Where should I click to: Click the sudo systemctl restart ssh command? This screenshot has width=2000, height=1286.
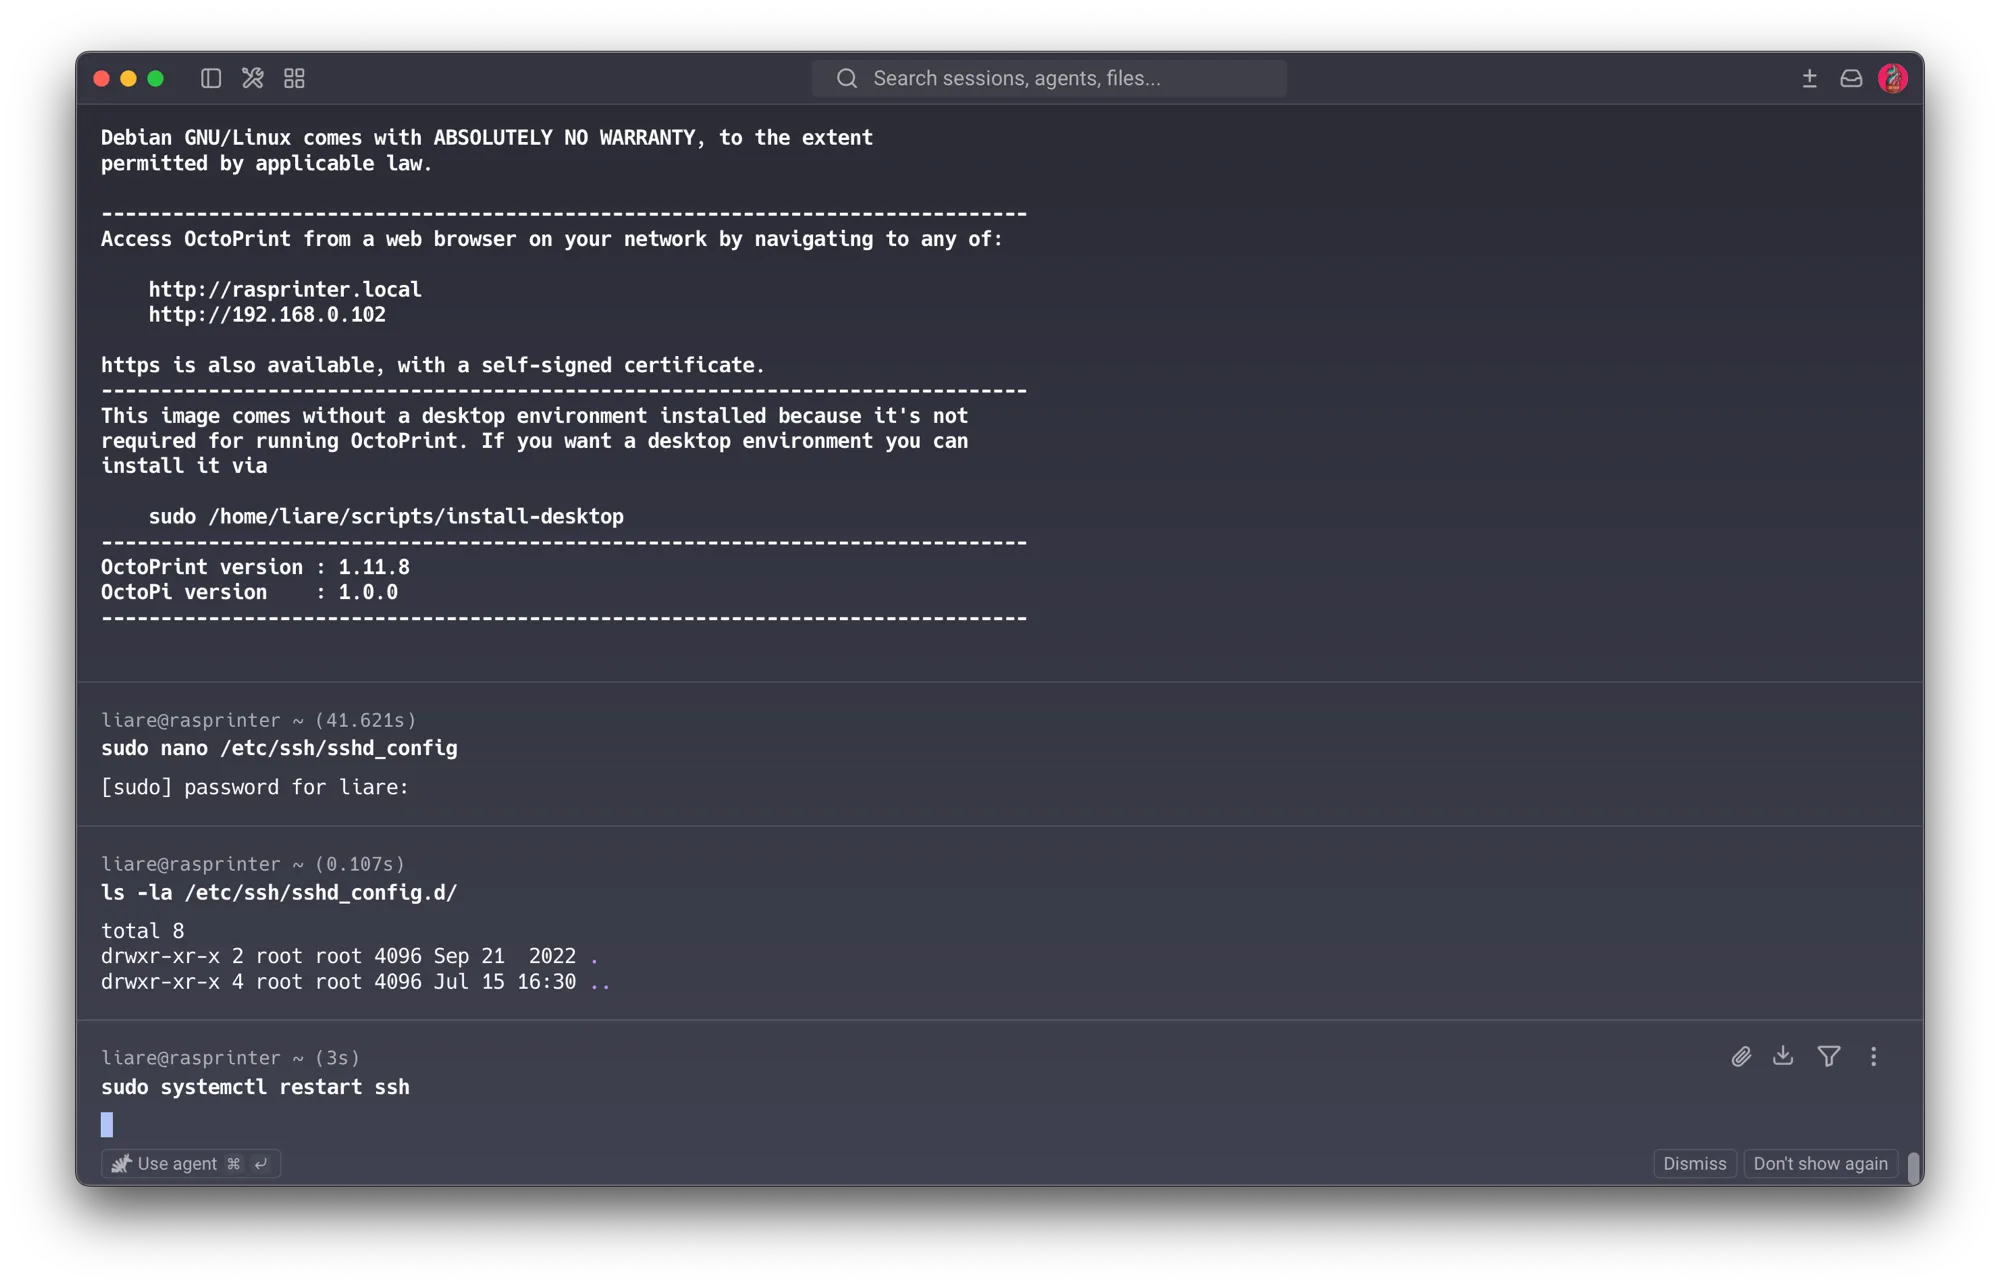pyautogui.click(x=255, y=1086)
